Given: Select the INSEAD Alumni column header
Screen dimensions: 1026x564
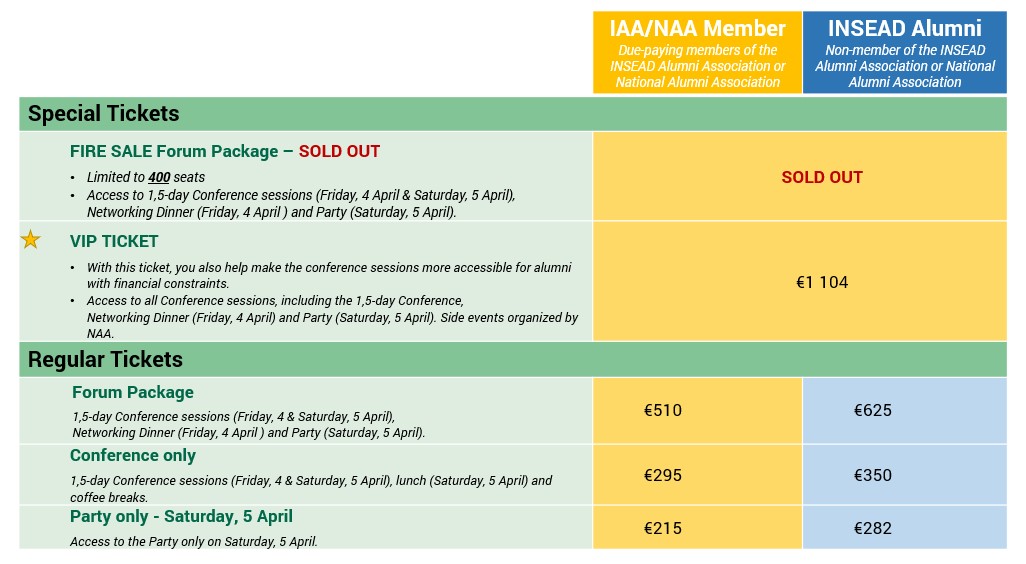Looking at the screenshot, I should (904, 28).
